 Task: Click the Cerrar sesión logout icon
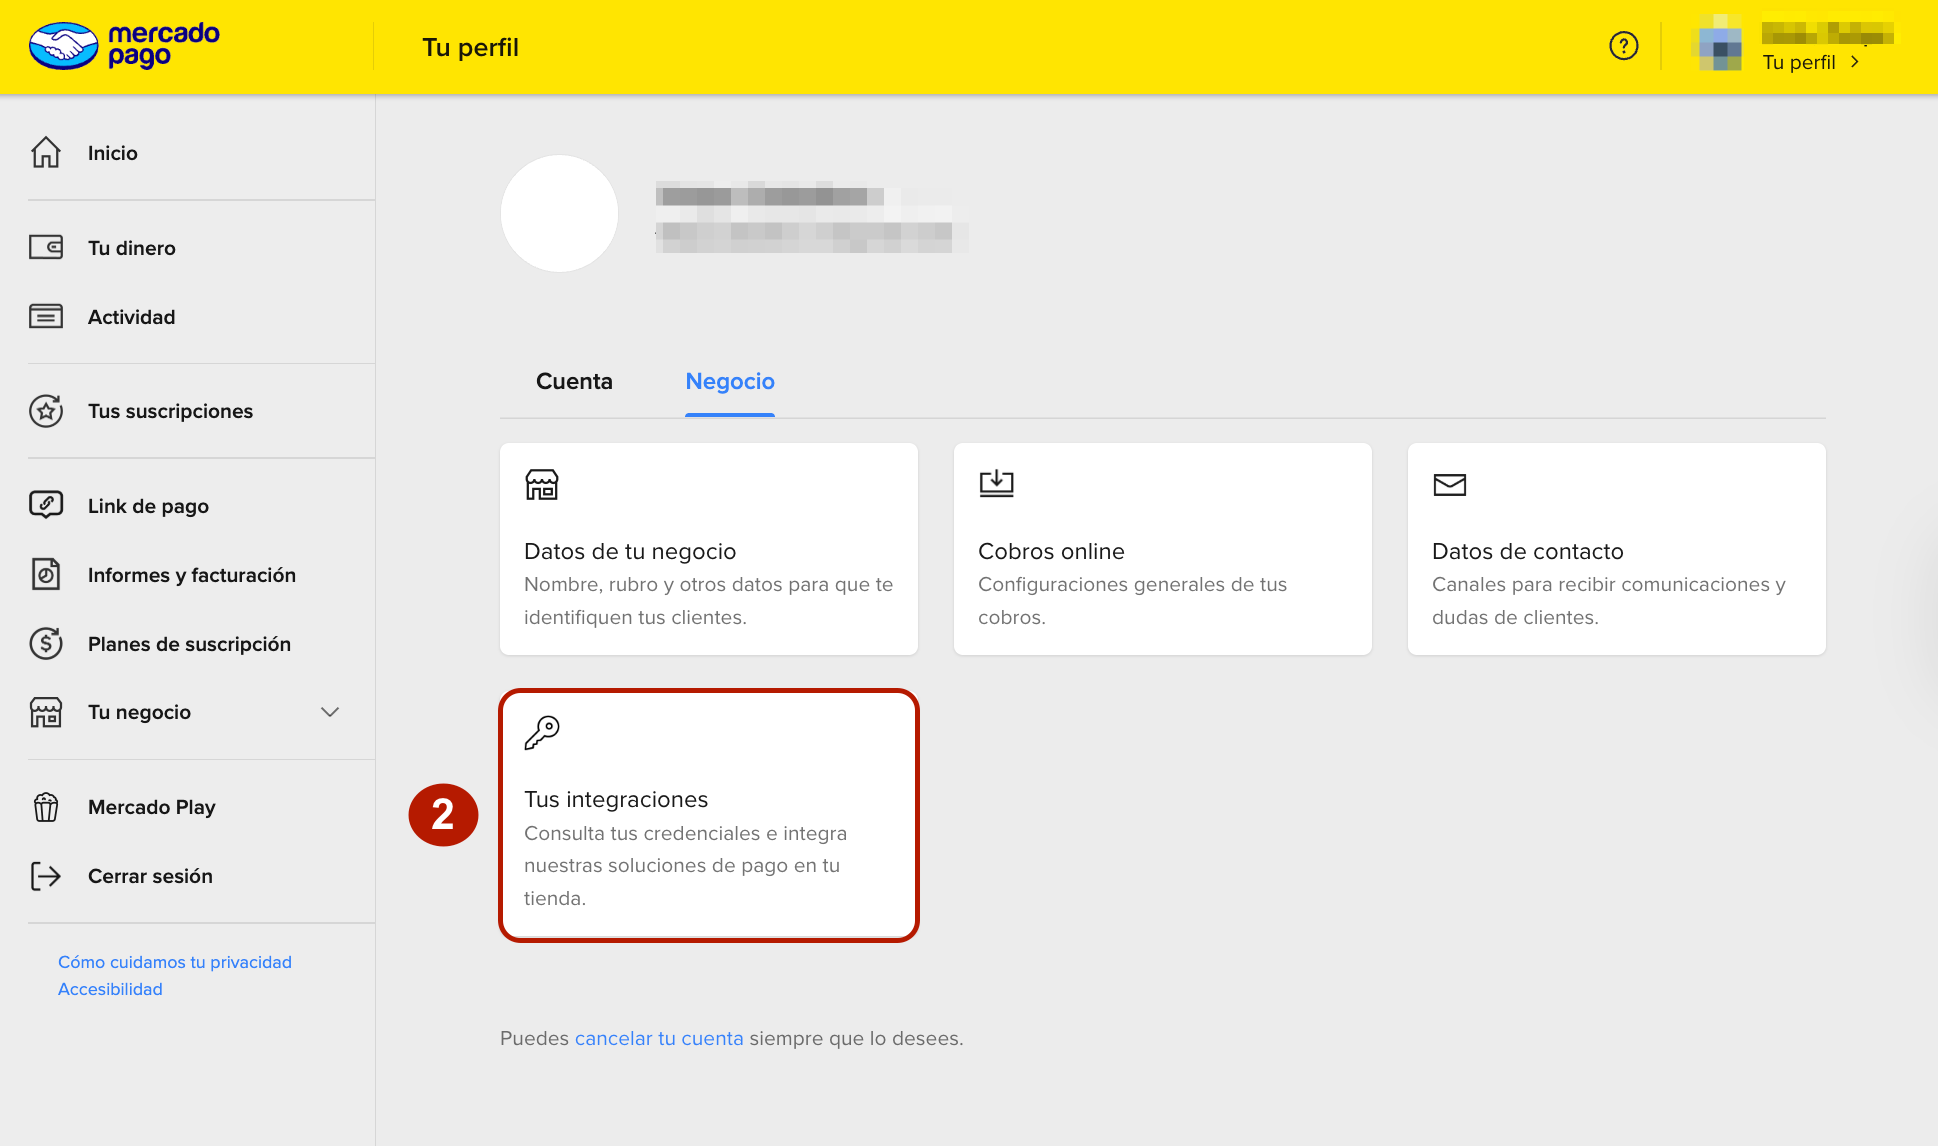click(46, 876)
